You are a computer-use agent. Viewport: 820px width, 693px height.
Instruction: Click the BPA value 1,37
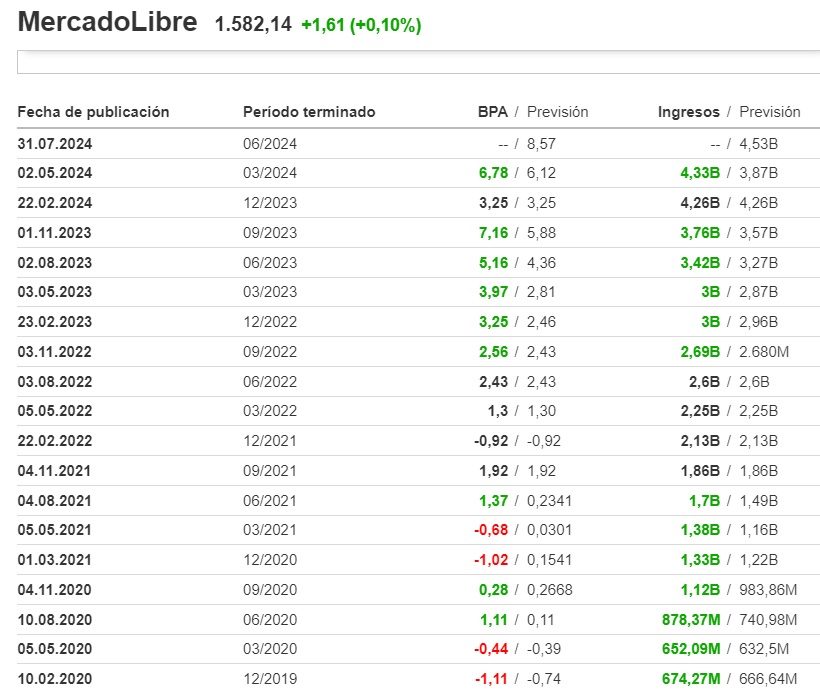pyautogui.click(x=494, y=501)
